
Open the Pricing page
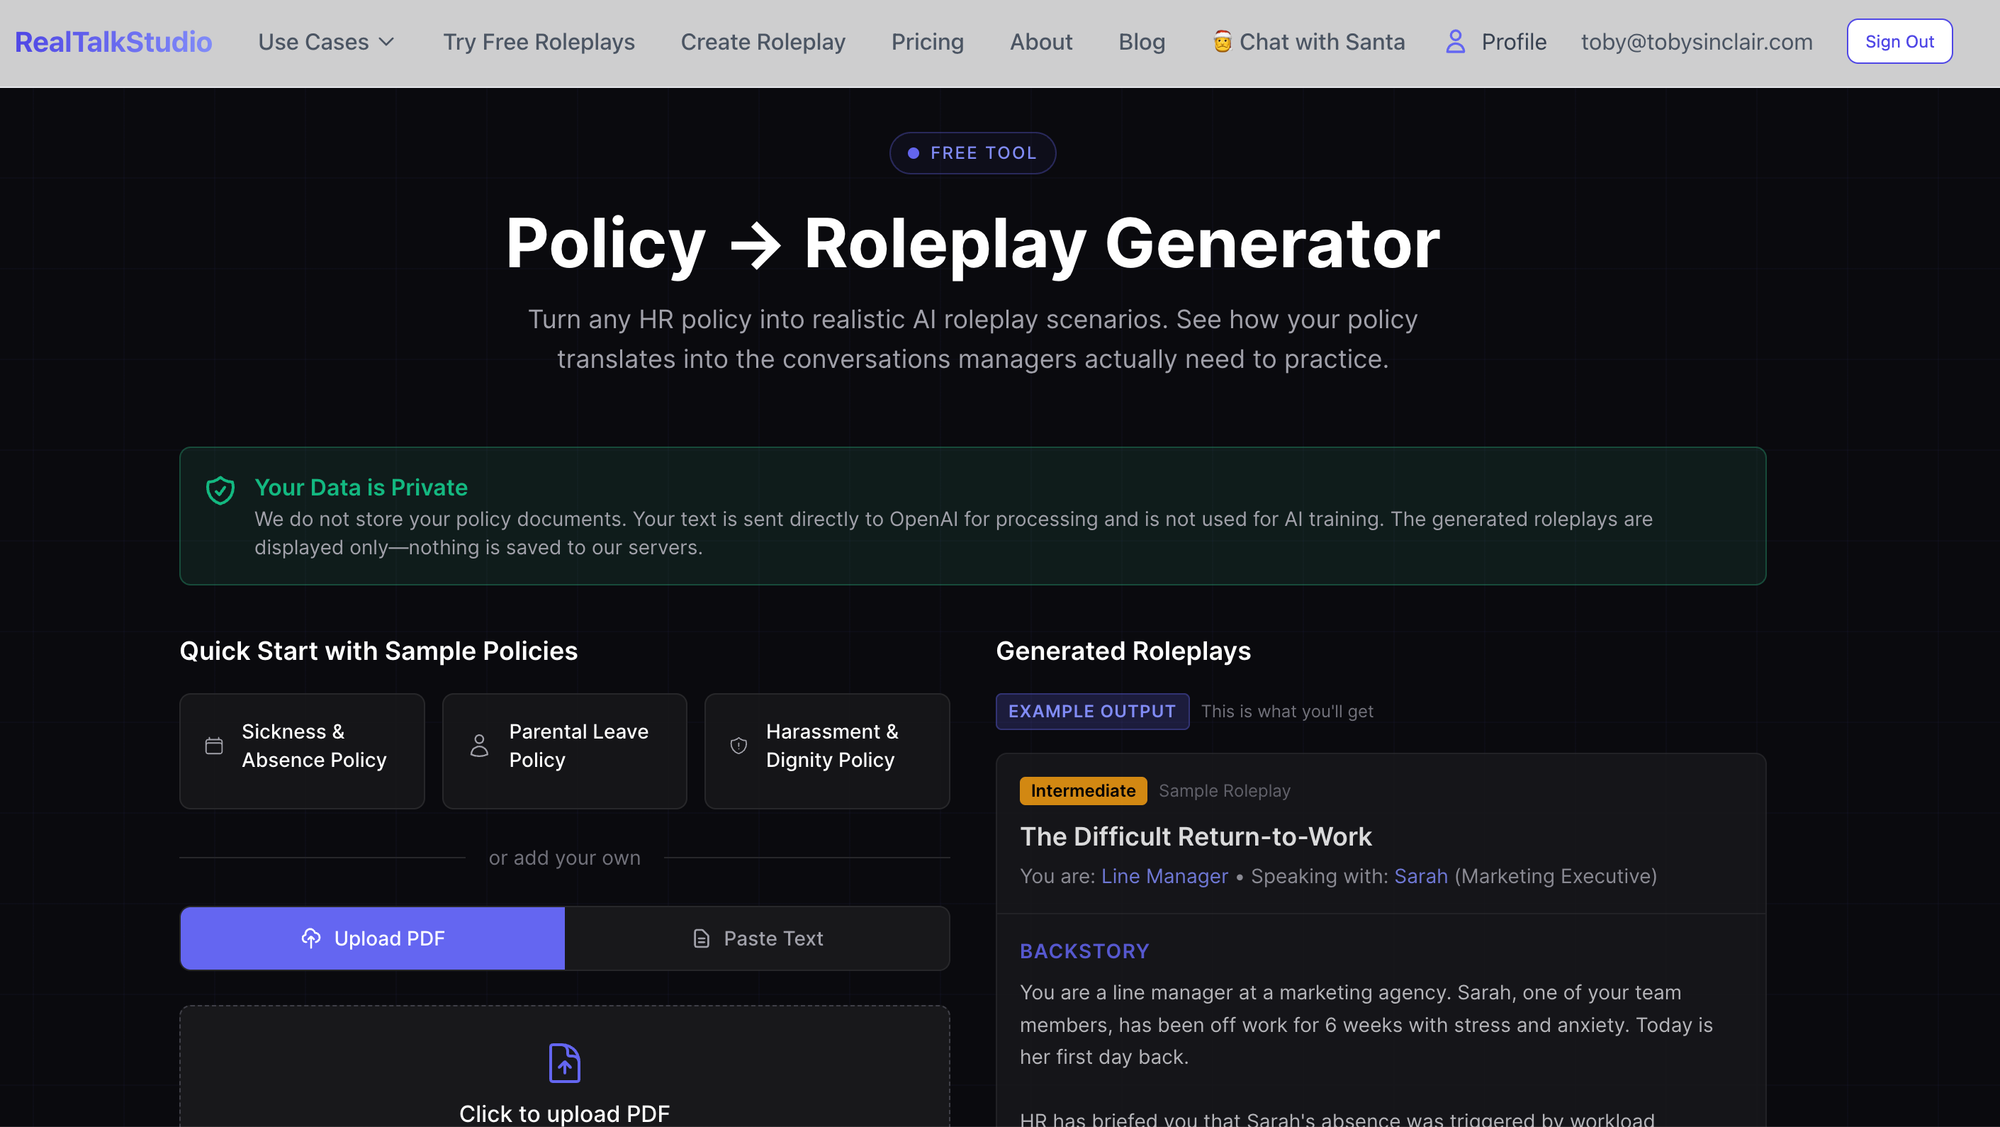(927, 42)
